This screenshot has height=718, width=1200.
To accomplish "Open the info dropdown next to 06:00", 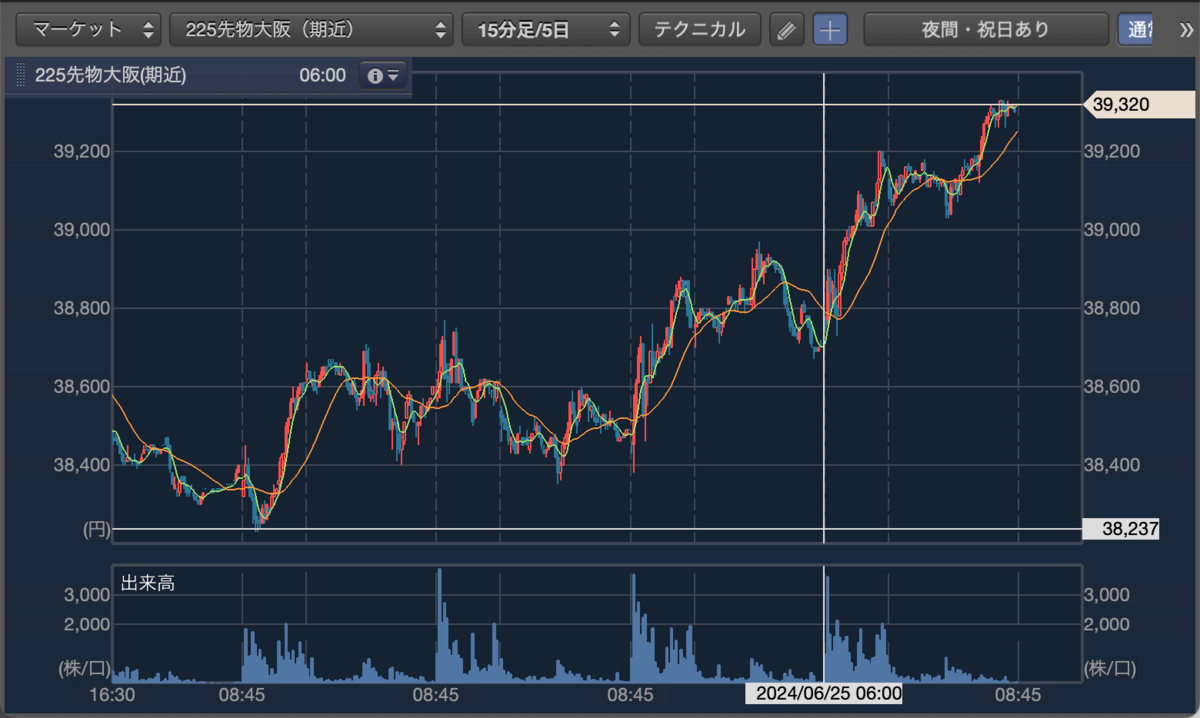I will (384, 75).
